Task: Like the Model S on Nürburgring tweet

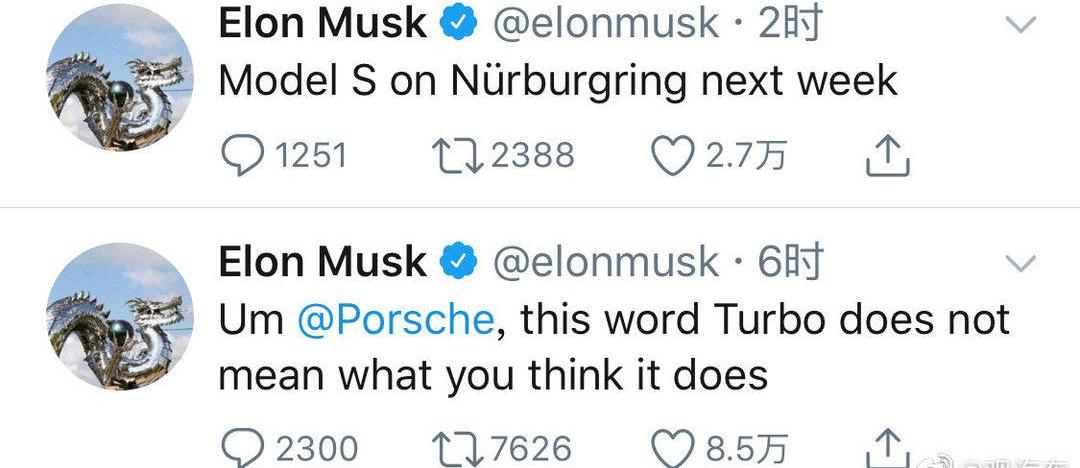Action: [674, 155]
